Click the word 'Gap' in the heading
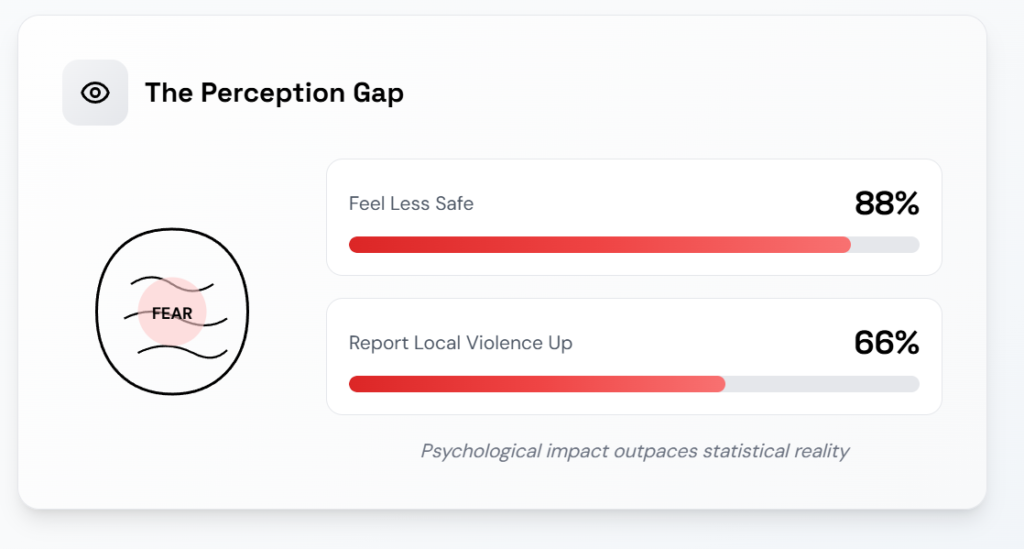Image resolution: width=1024 pixels, height=549 pixels. click(x=380, y=93)
